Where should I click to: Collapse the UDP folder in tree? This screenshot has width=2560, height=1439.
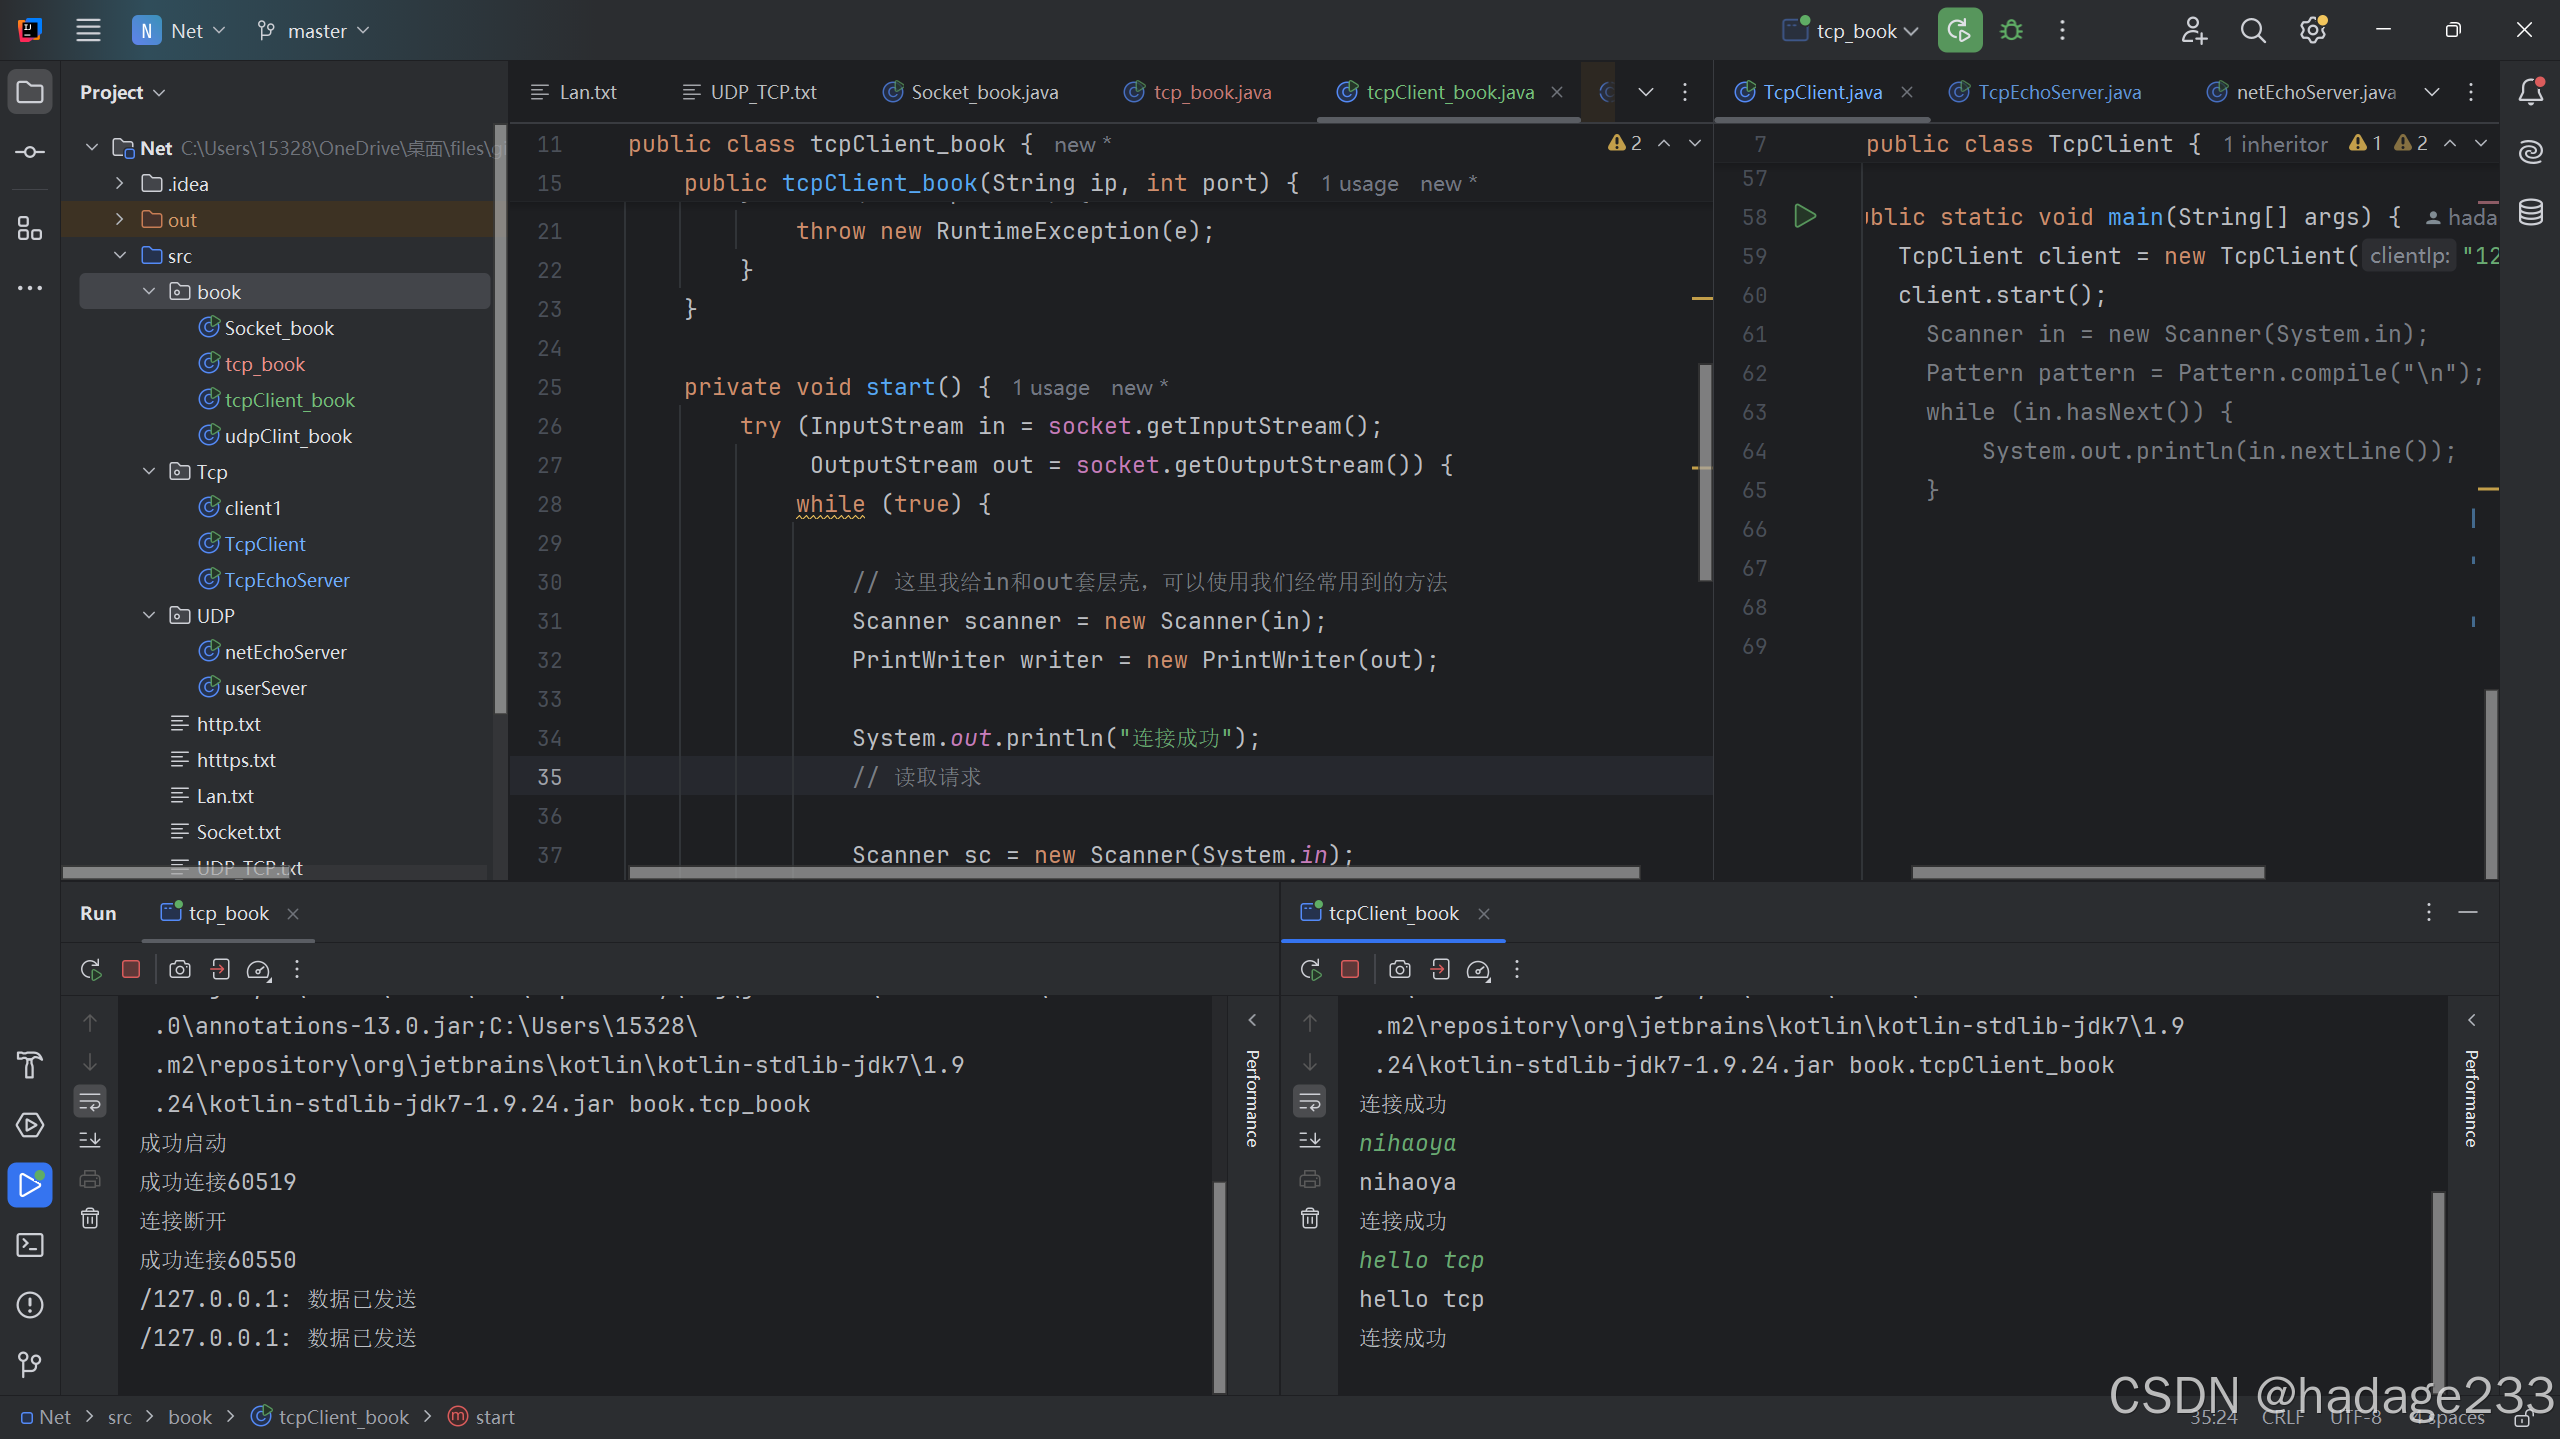[x=149, y=616]
